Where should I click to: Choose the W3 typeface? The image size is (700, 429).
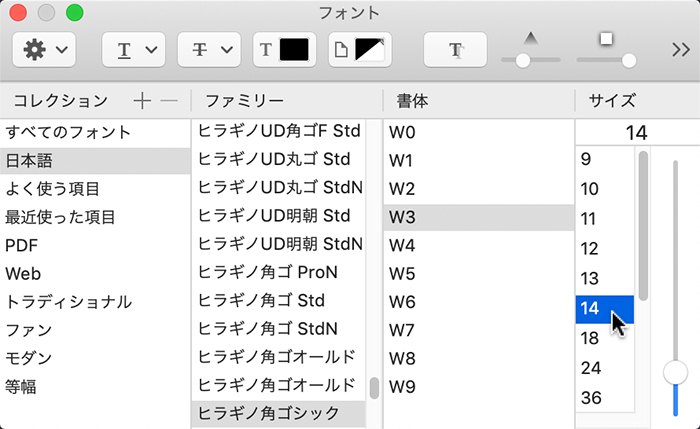pos(402,217)
